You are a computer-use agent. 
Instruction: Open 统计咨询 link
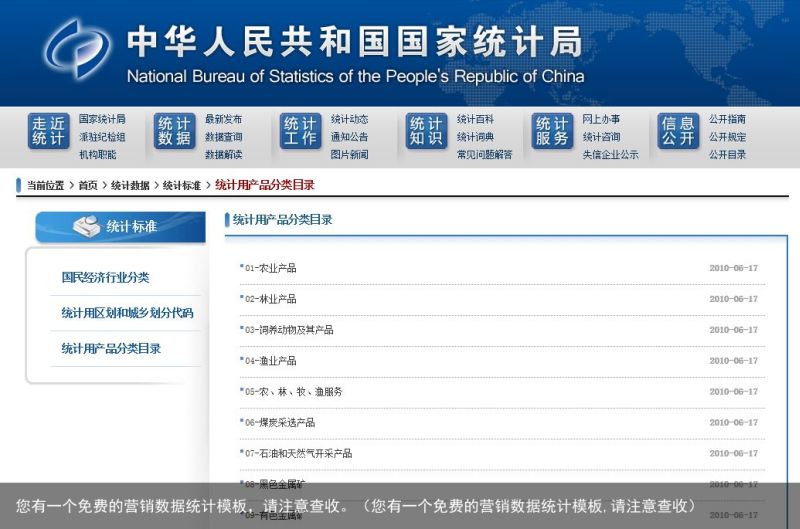tap(601, 137)
